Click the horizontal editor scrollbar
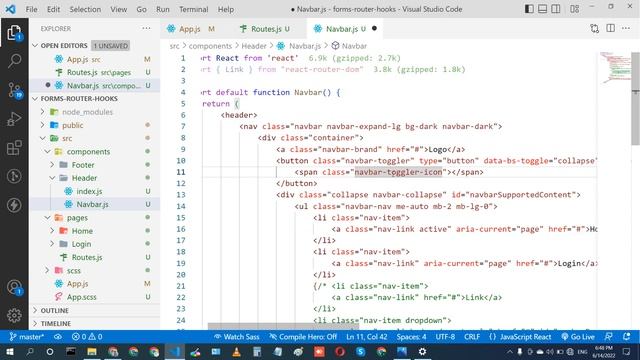The height and width of the screenshot is (360, 640). [283, 326]
